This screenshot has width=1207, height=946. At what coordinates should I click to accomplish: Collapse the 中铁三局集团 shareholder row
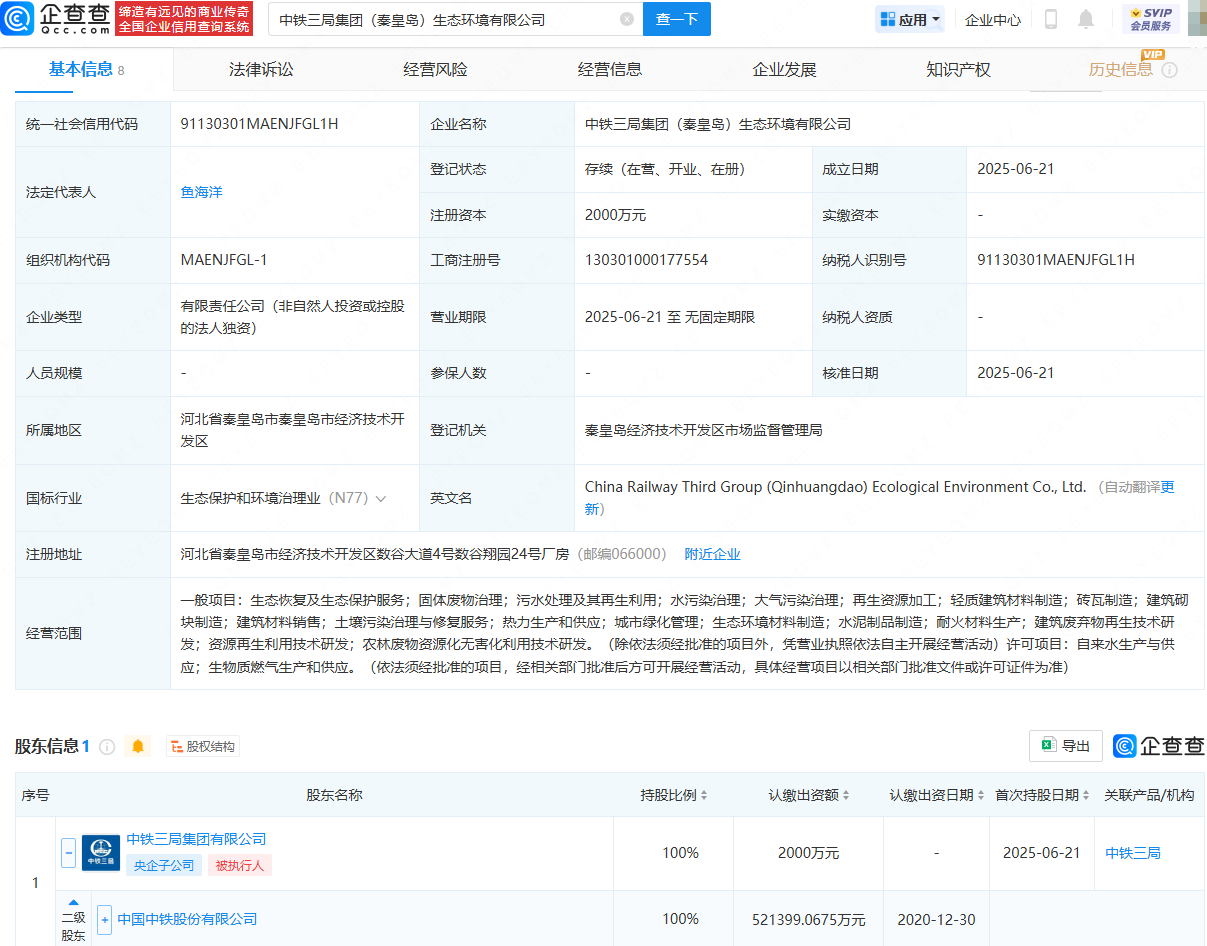click(69, 853)
